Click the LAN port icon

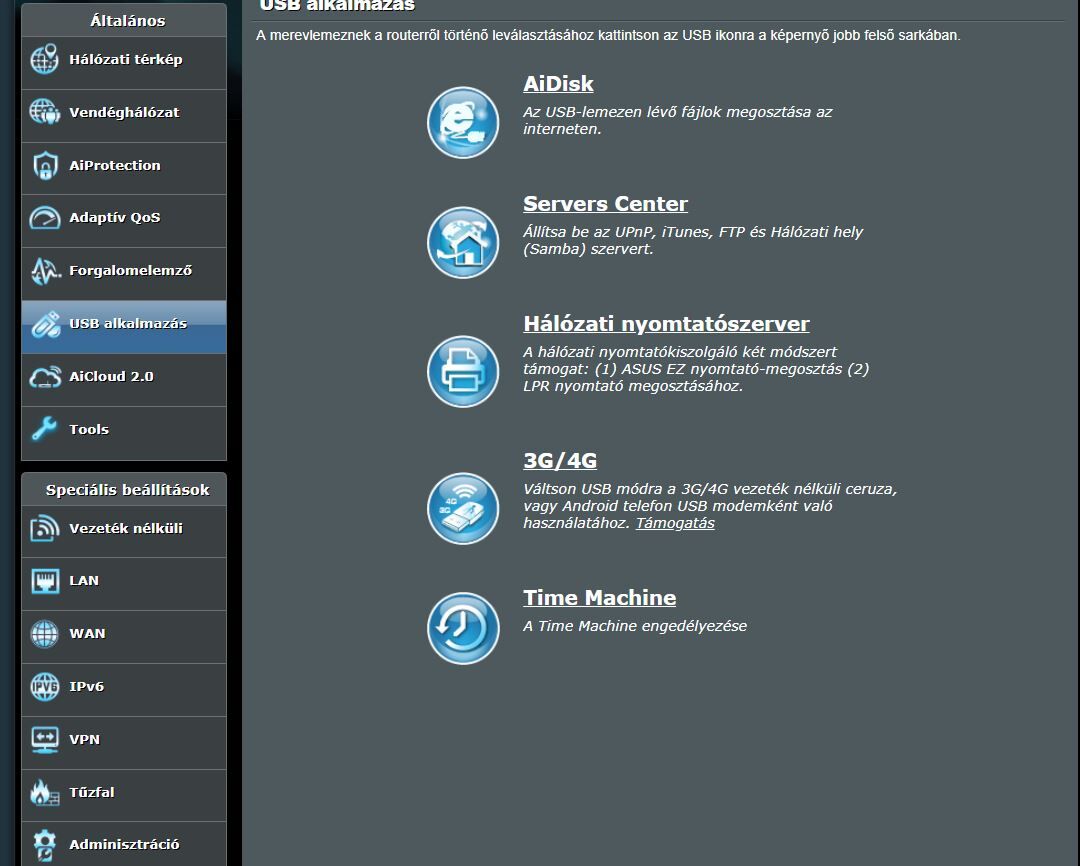tap(45, 581)
